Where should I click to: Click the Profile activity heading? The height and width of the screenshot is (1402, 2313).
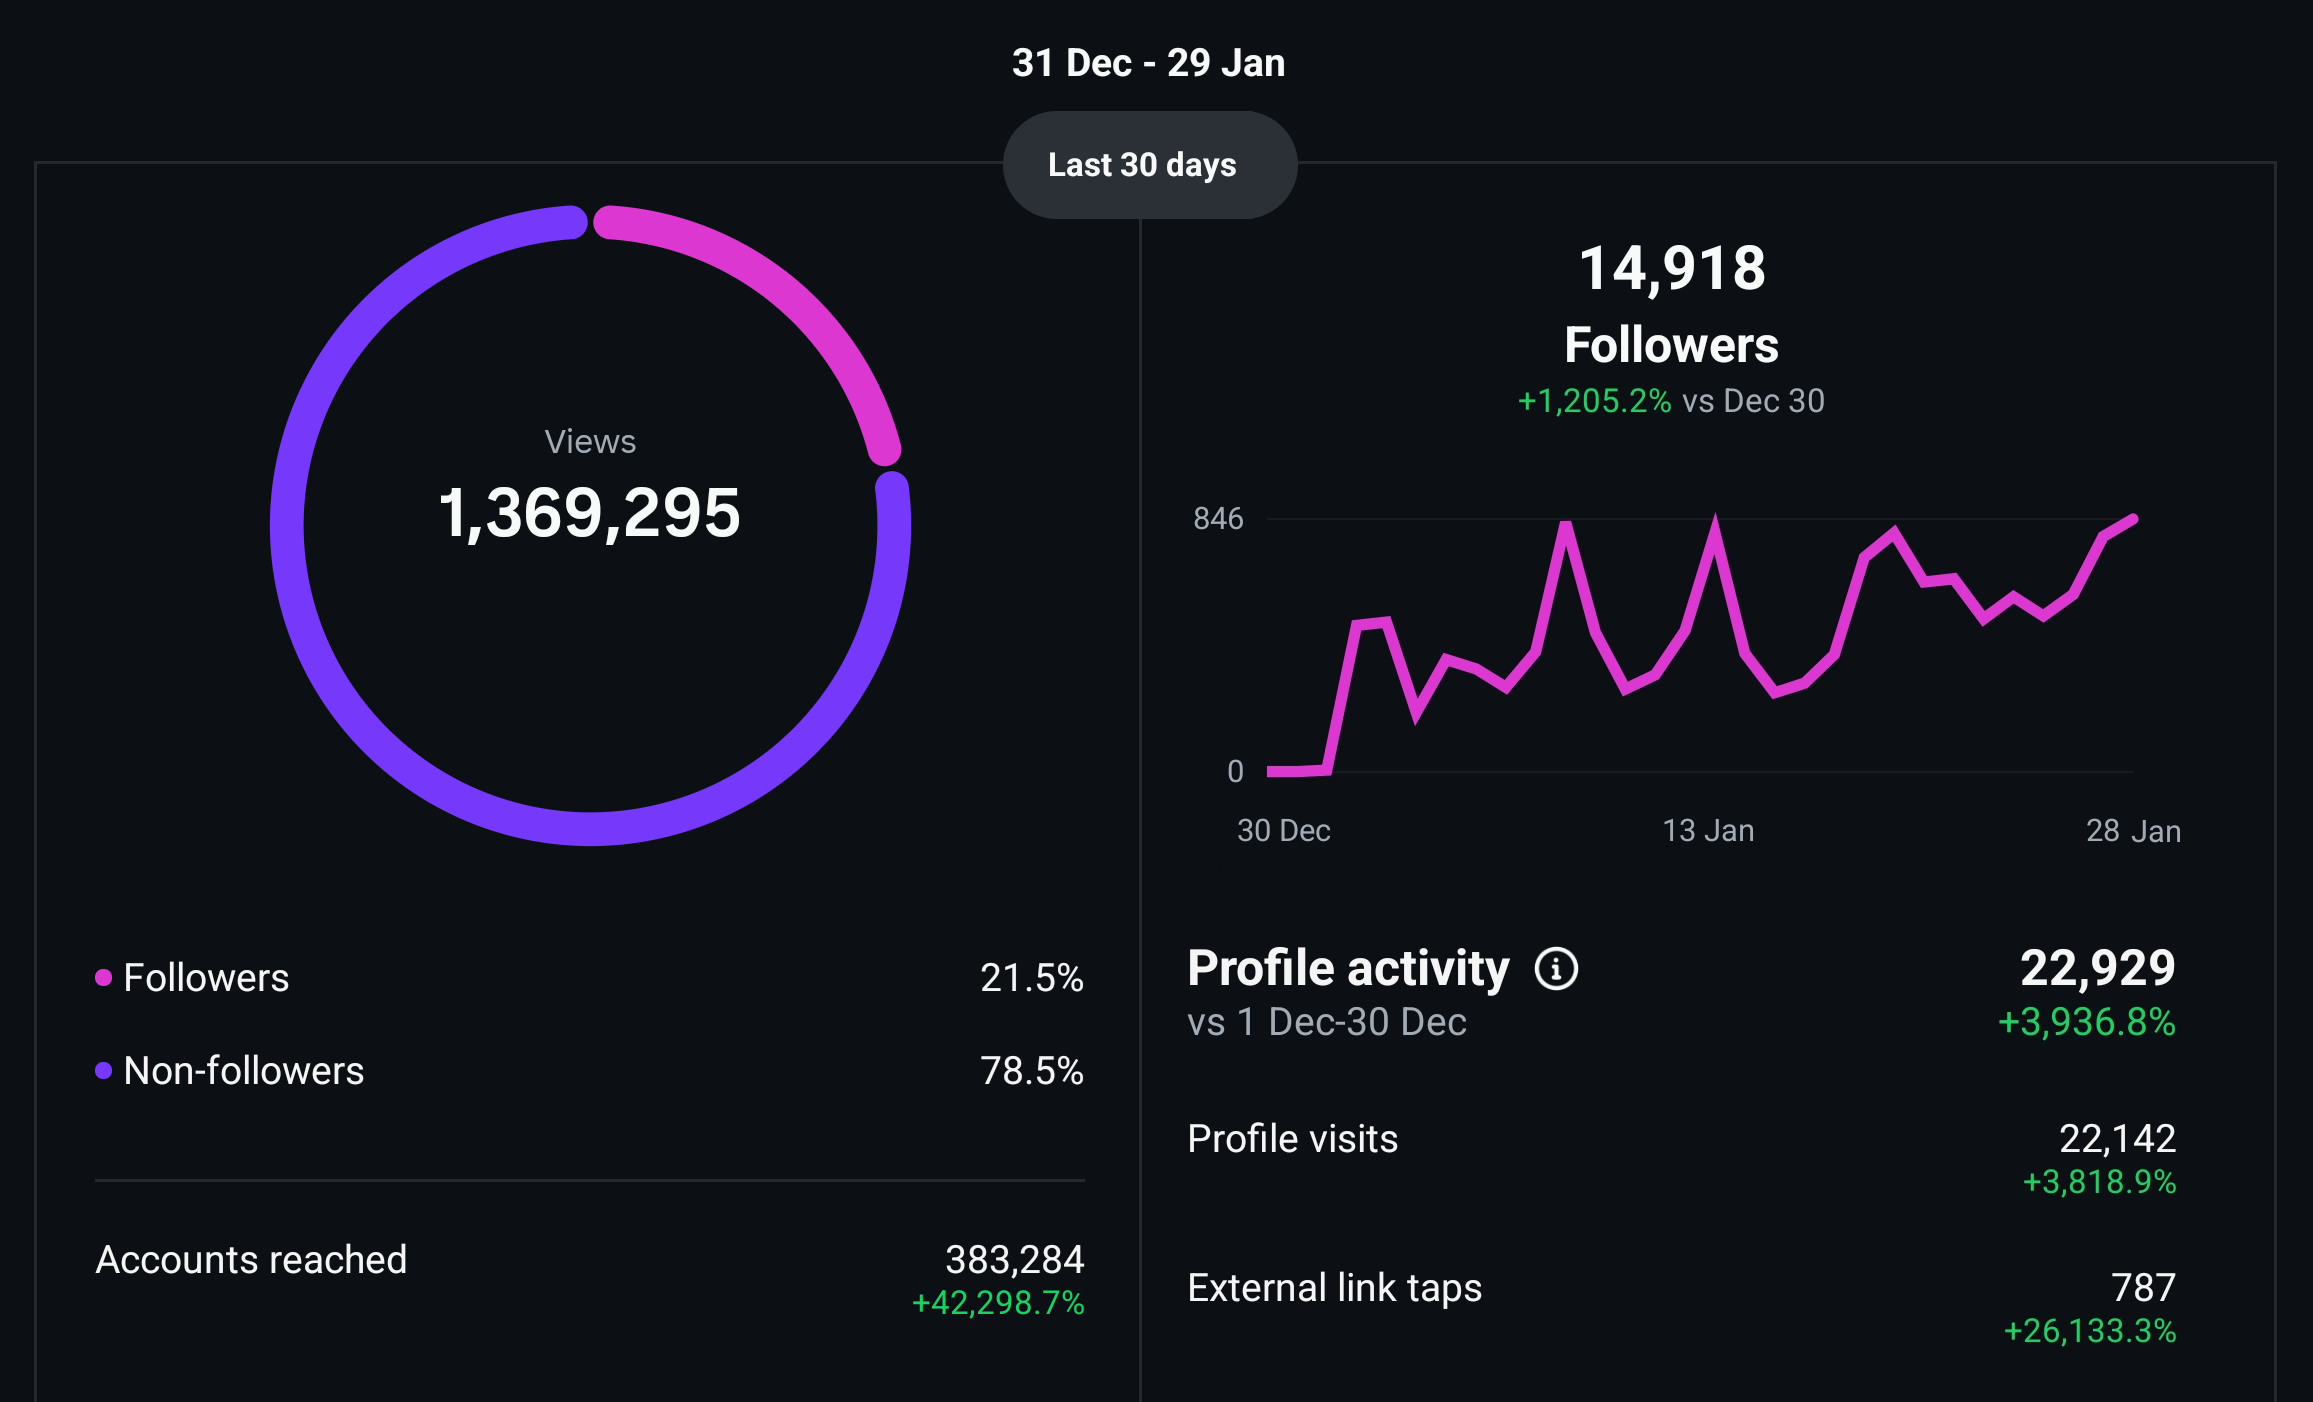(1347, 969)
